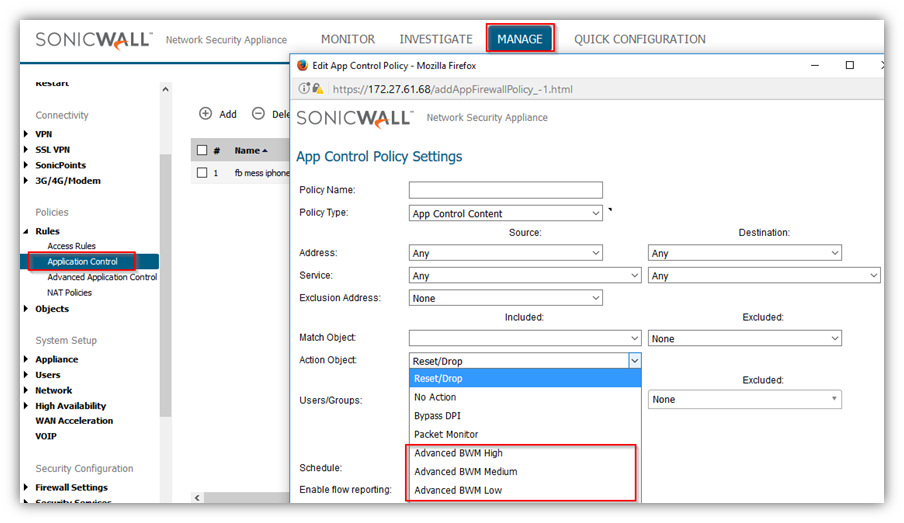Viewport: 904px width, 523px height.
Task: Open the Policy Type dropdown
Action: (x=506, y=213)
